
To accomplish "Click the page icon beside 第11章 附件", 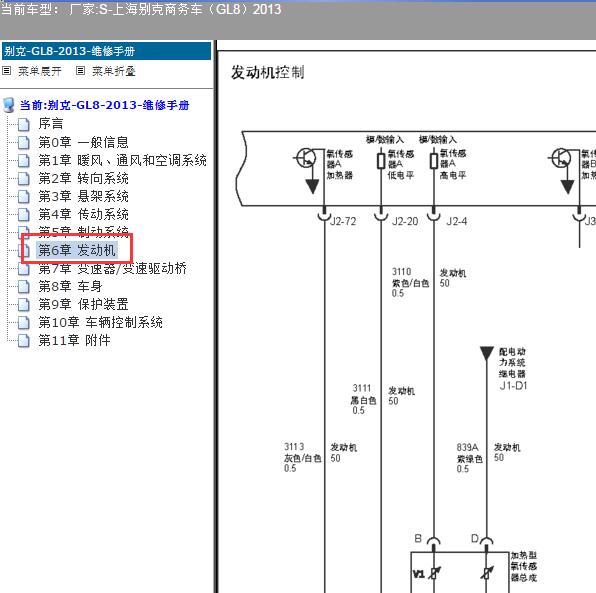I will [24, 341].
